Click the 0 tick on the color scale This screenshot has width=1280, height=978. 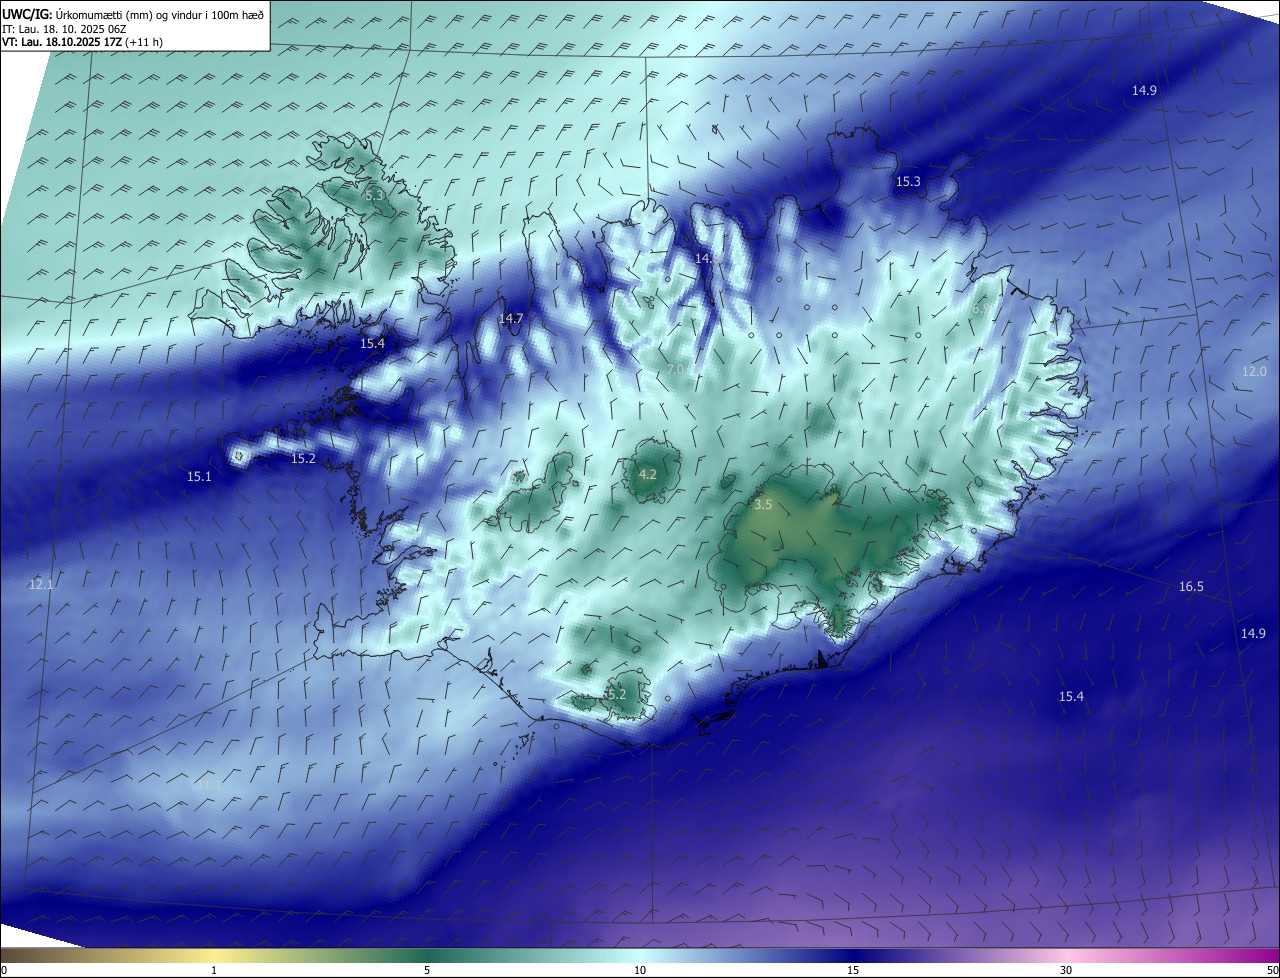[x=4, y=970]
